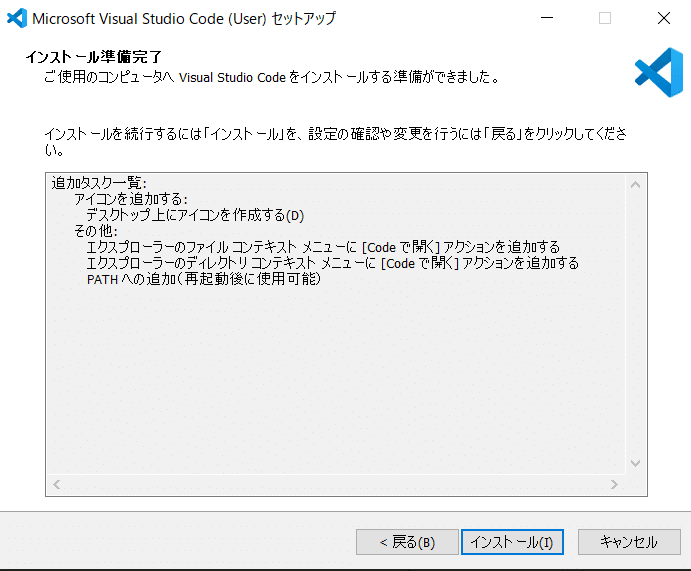
Task: Click the エクスプローラーのファイル コンテキスト line
Action: [x=323, y=247]
